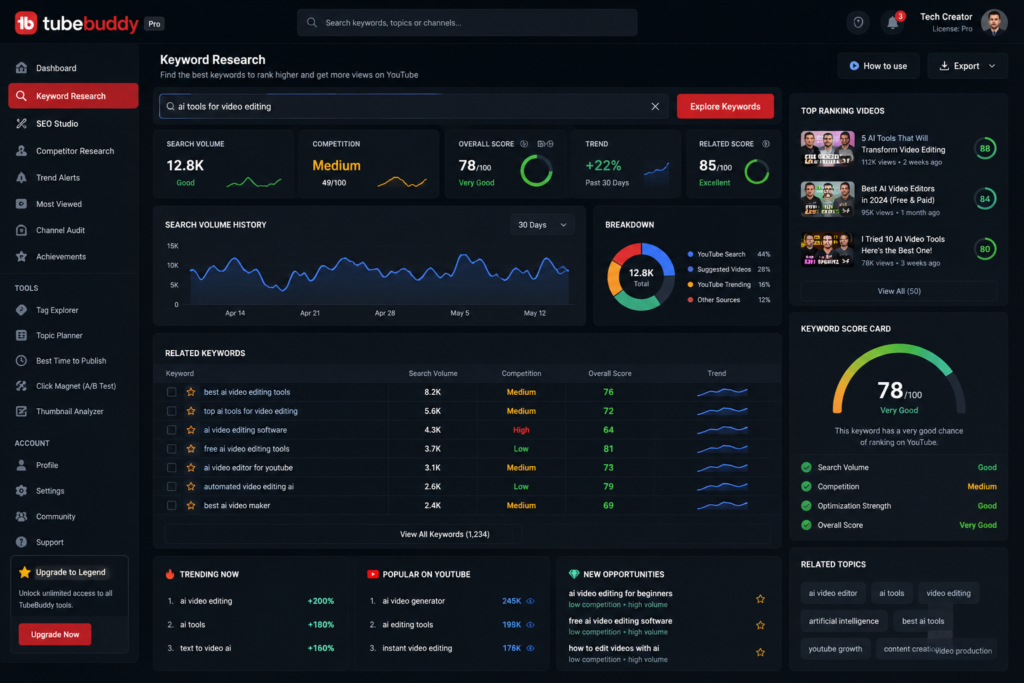
Task: Star the 'top ai tools for video editing' keyword
Action: (x=191, y=411)
